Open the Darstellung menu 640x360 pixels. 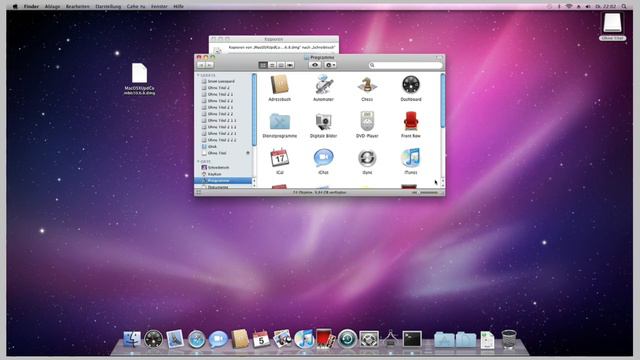click(x=108, y=7)
